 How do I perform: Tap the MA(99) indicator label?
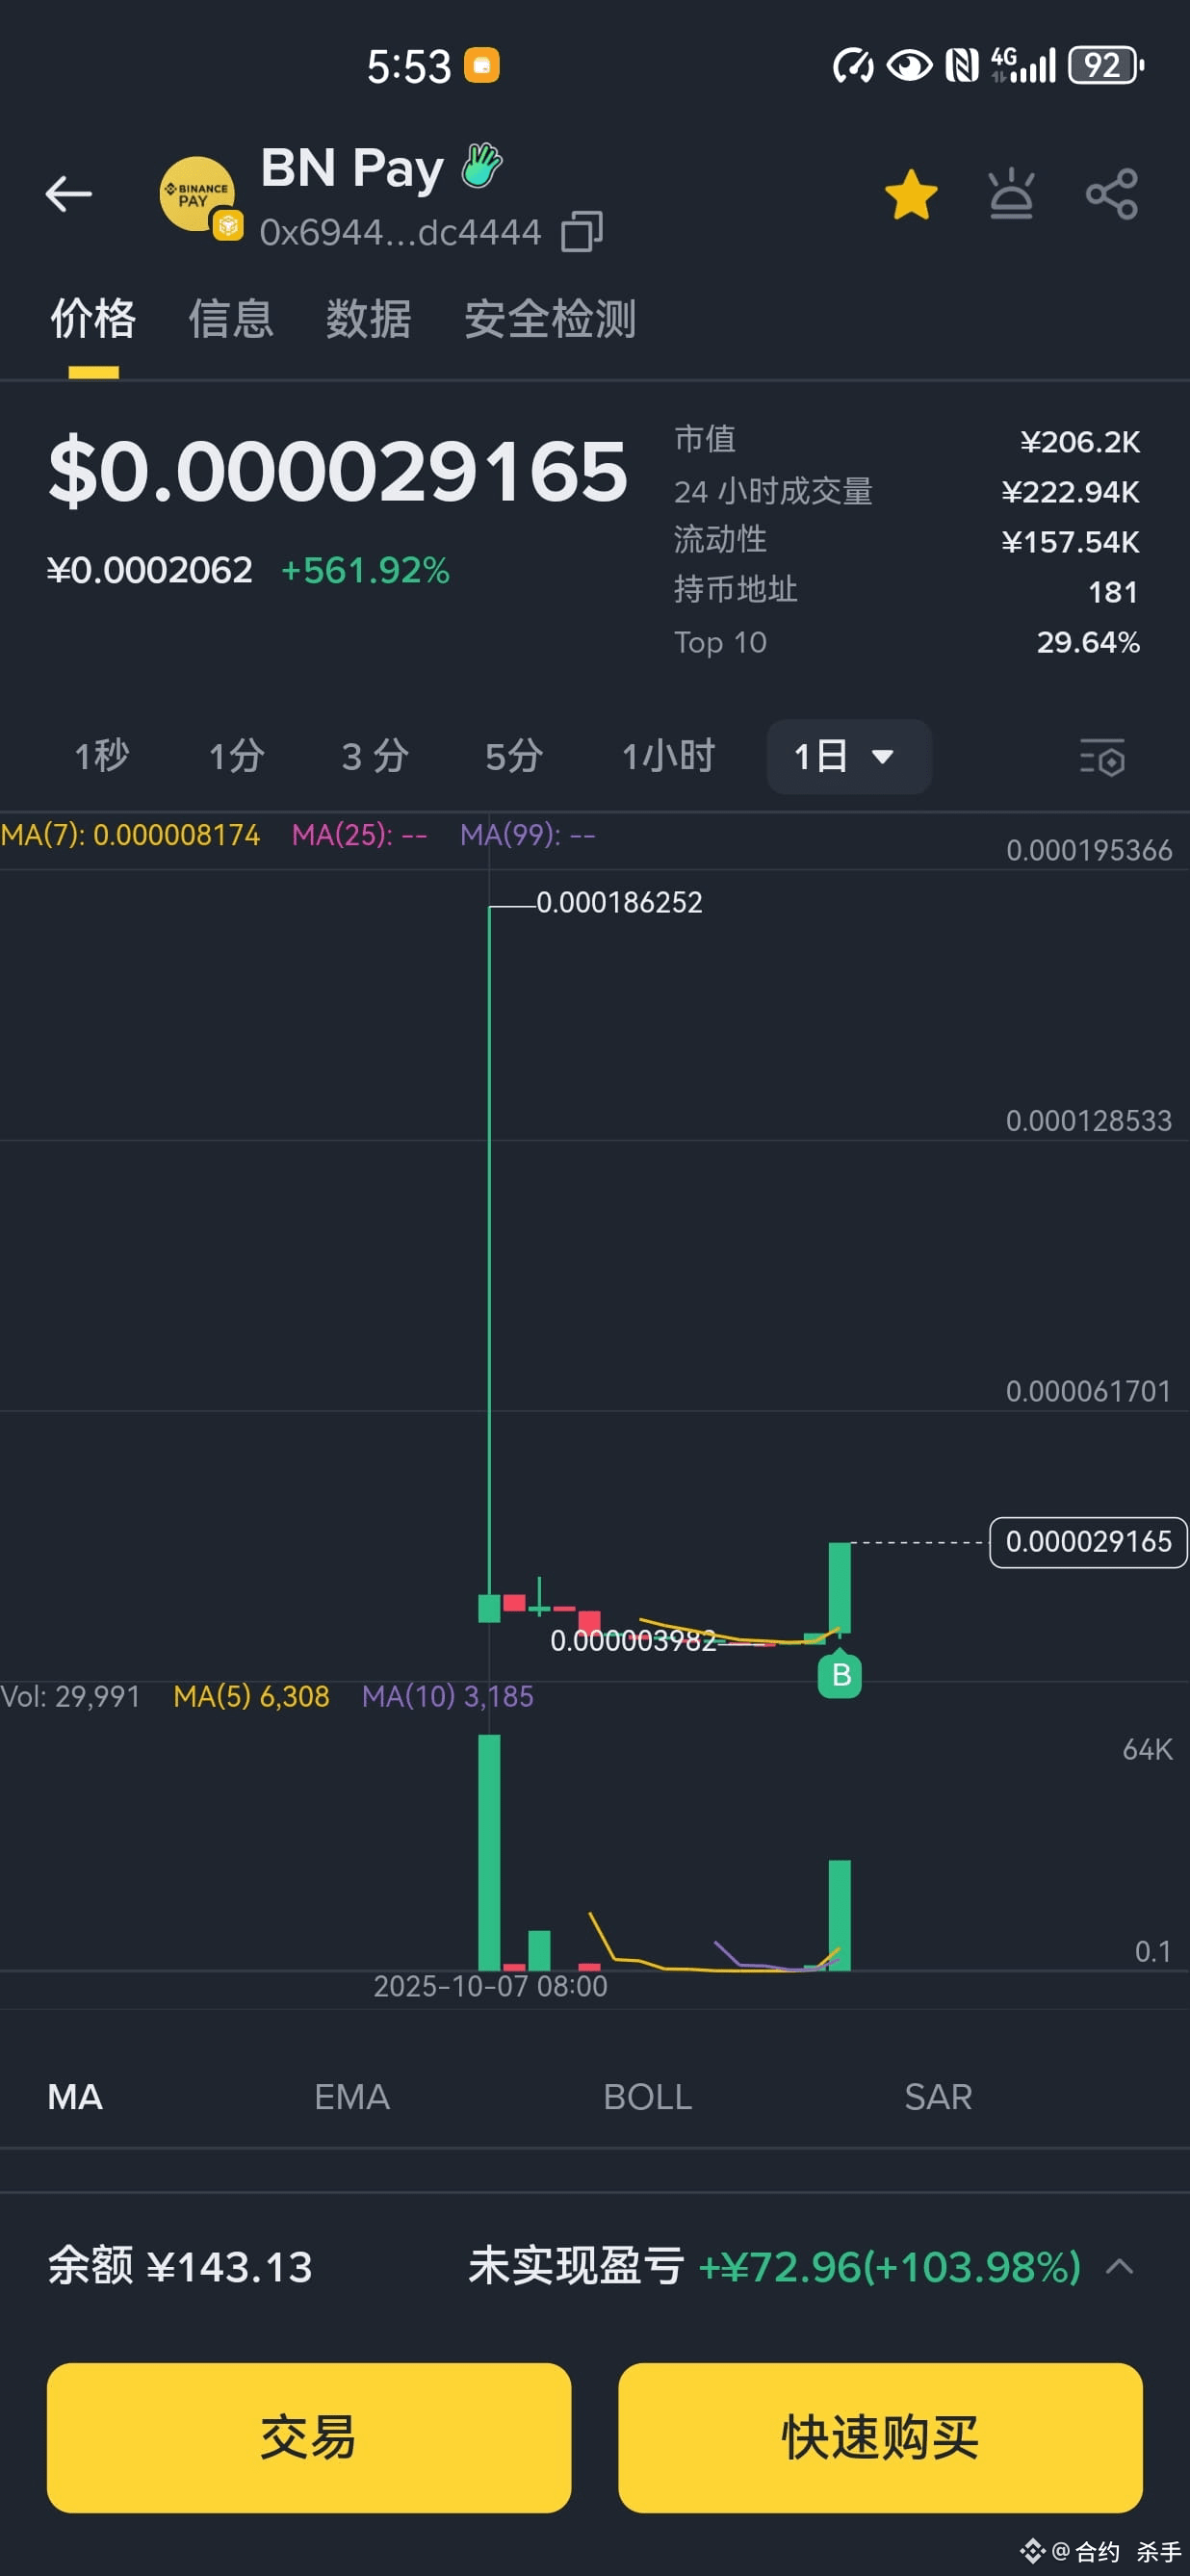click(x=527, y=835)
